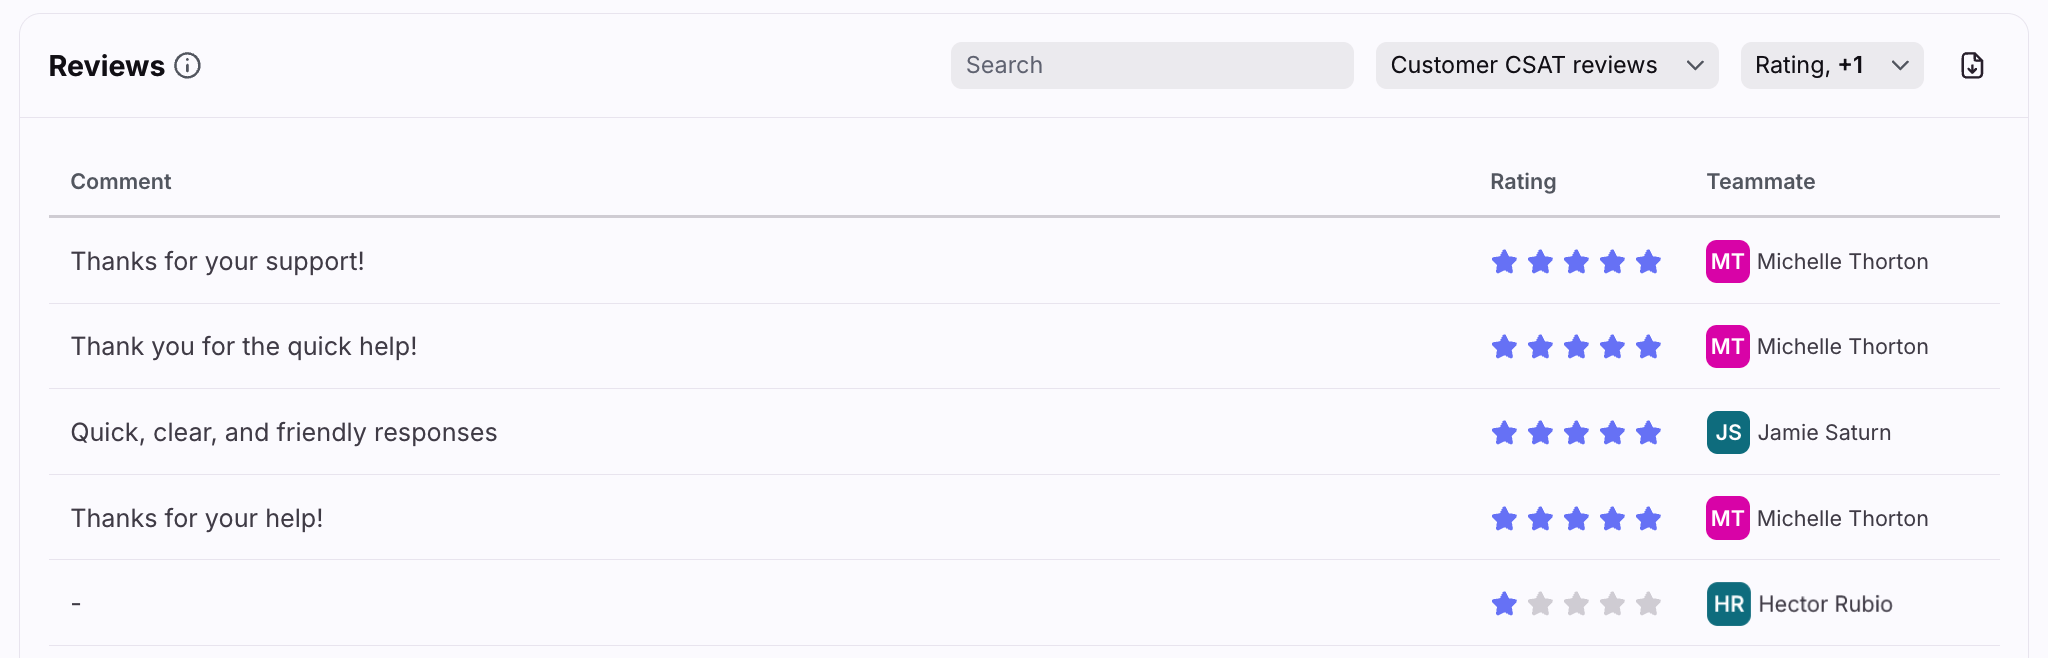This screenshot has width=2048, height=658.
Task: Click the chevron on the Rating, +1 filter
Action: click(1900, 66)
